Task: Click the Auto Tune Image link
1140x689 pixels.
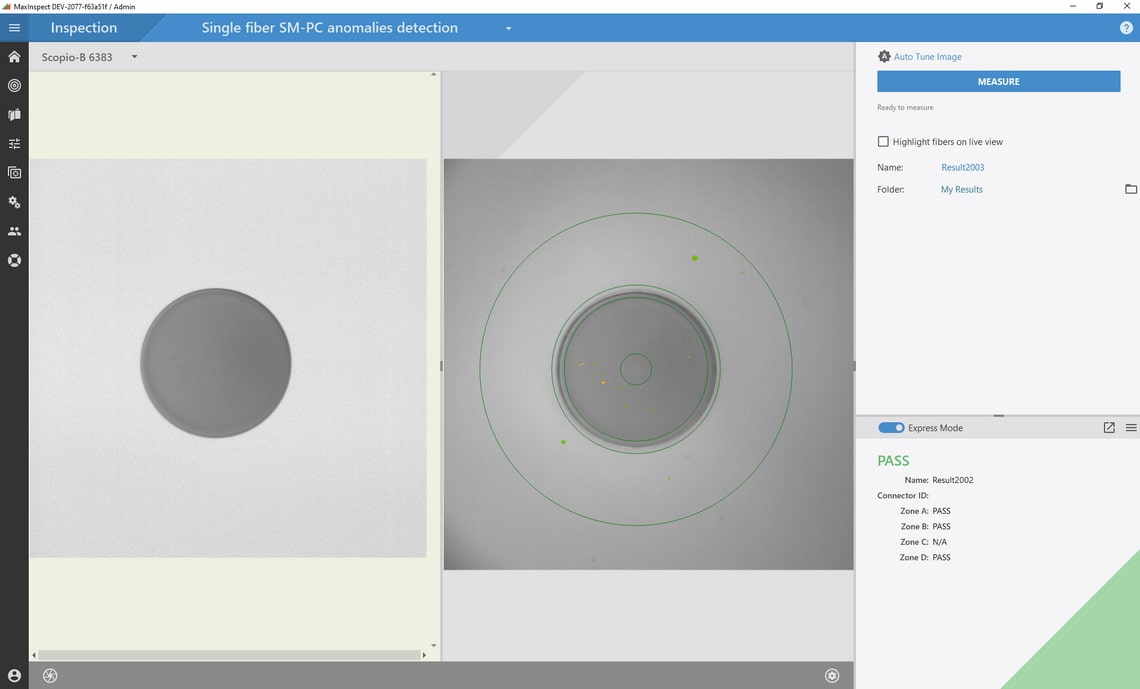Action: (927, 57)
